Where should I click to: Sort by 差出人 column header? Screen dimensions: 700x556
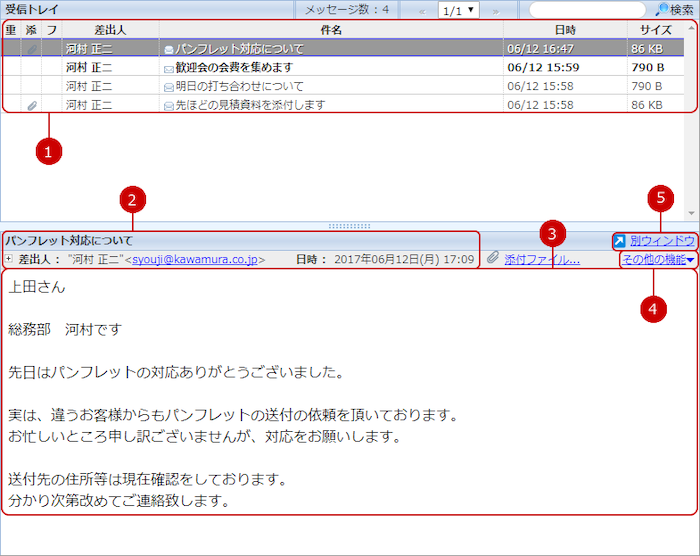point(109,30)
